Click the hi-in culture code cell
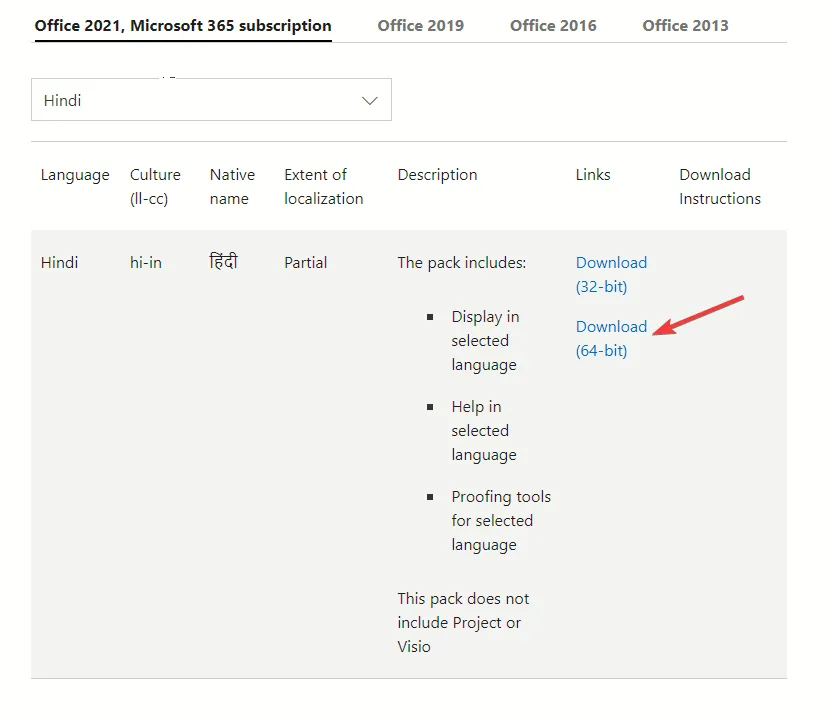 [146, 262]
